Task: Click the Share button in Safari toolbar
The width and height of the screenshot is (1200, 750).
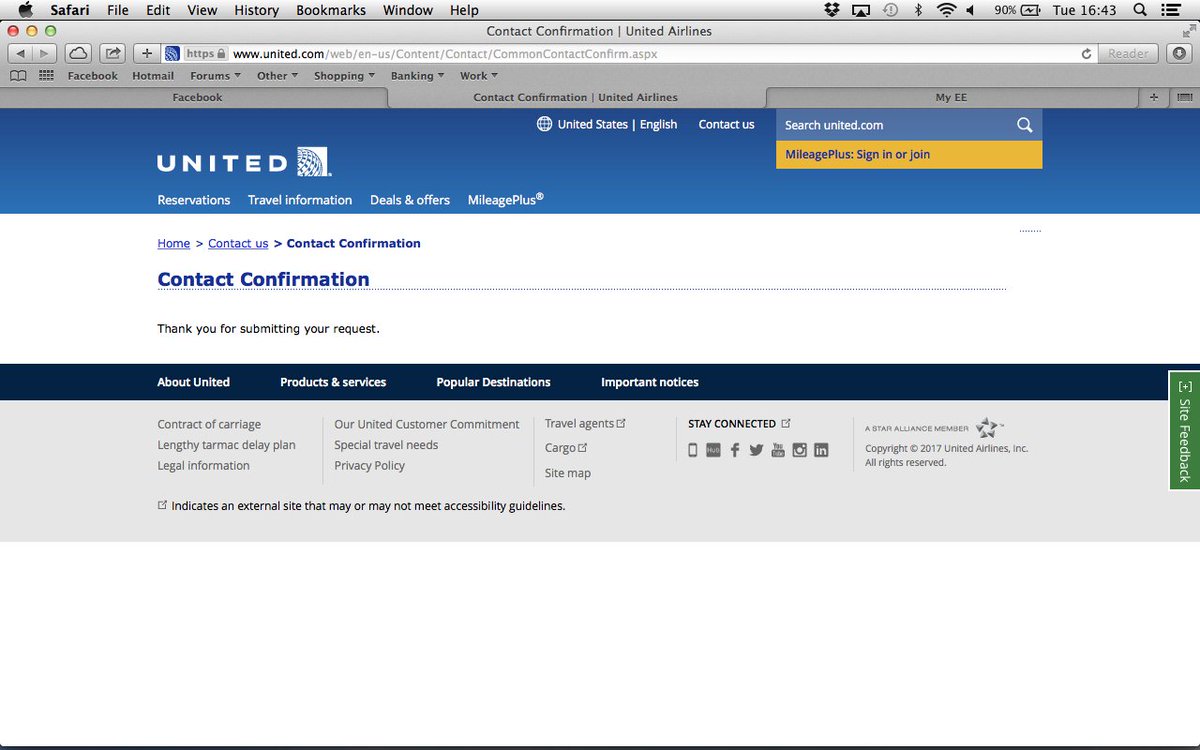Action: tap(113, 53)
